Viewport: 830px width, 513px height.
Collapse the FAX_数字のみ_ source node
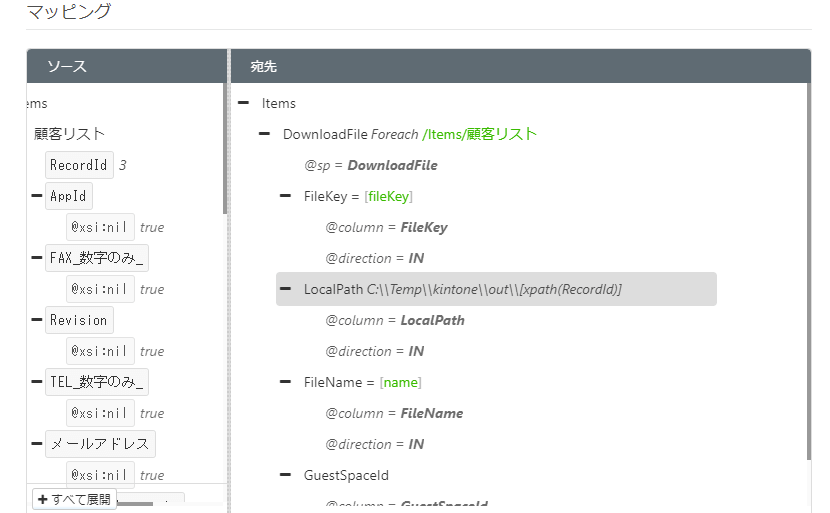point(37,258)
